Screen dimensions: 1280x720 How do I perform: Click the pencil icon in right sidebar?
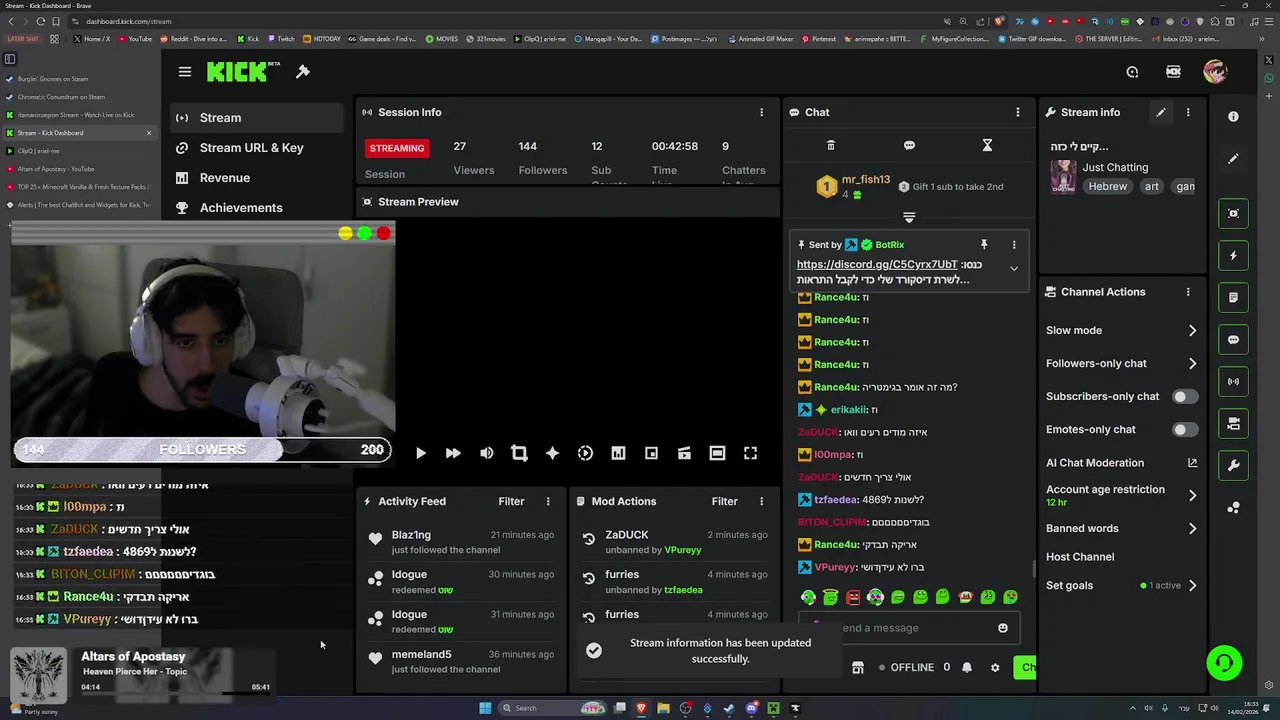click(1233, 159)
